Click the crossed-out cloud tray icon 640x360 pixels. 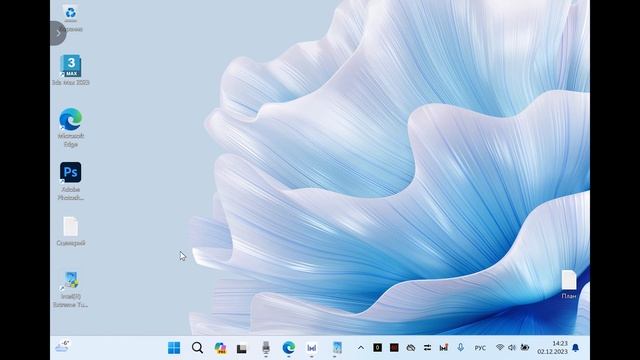coord(411,348)
